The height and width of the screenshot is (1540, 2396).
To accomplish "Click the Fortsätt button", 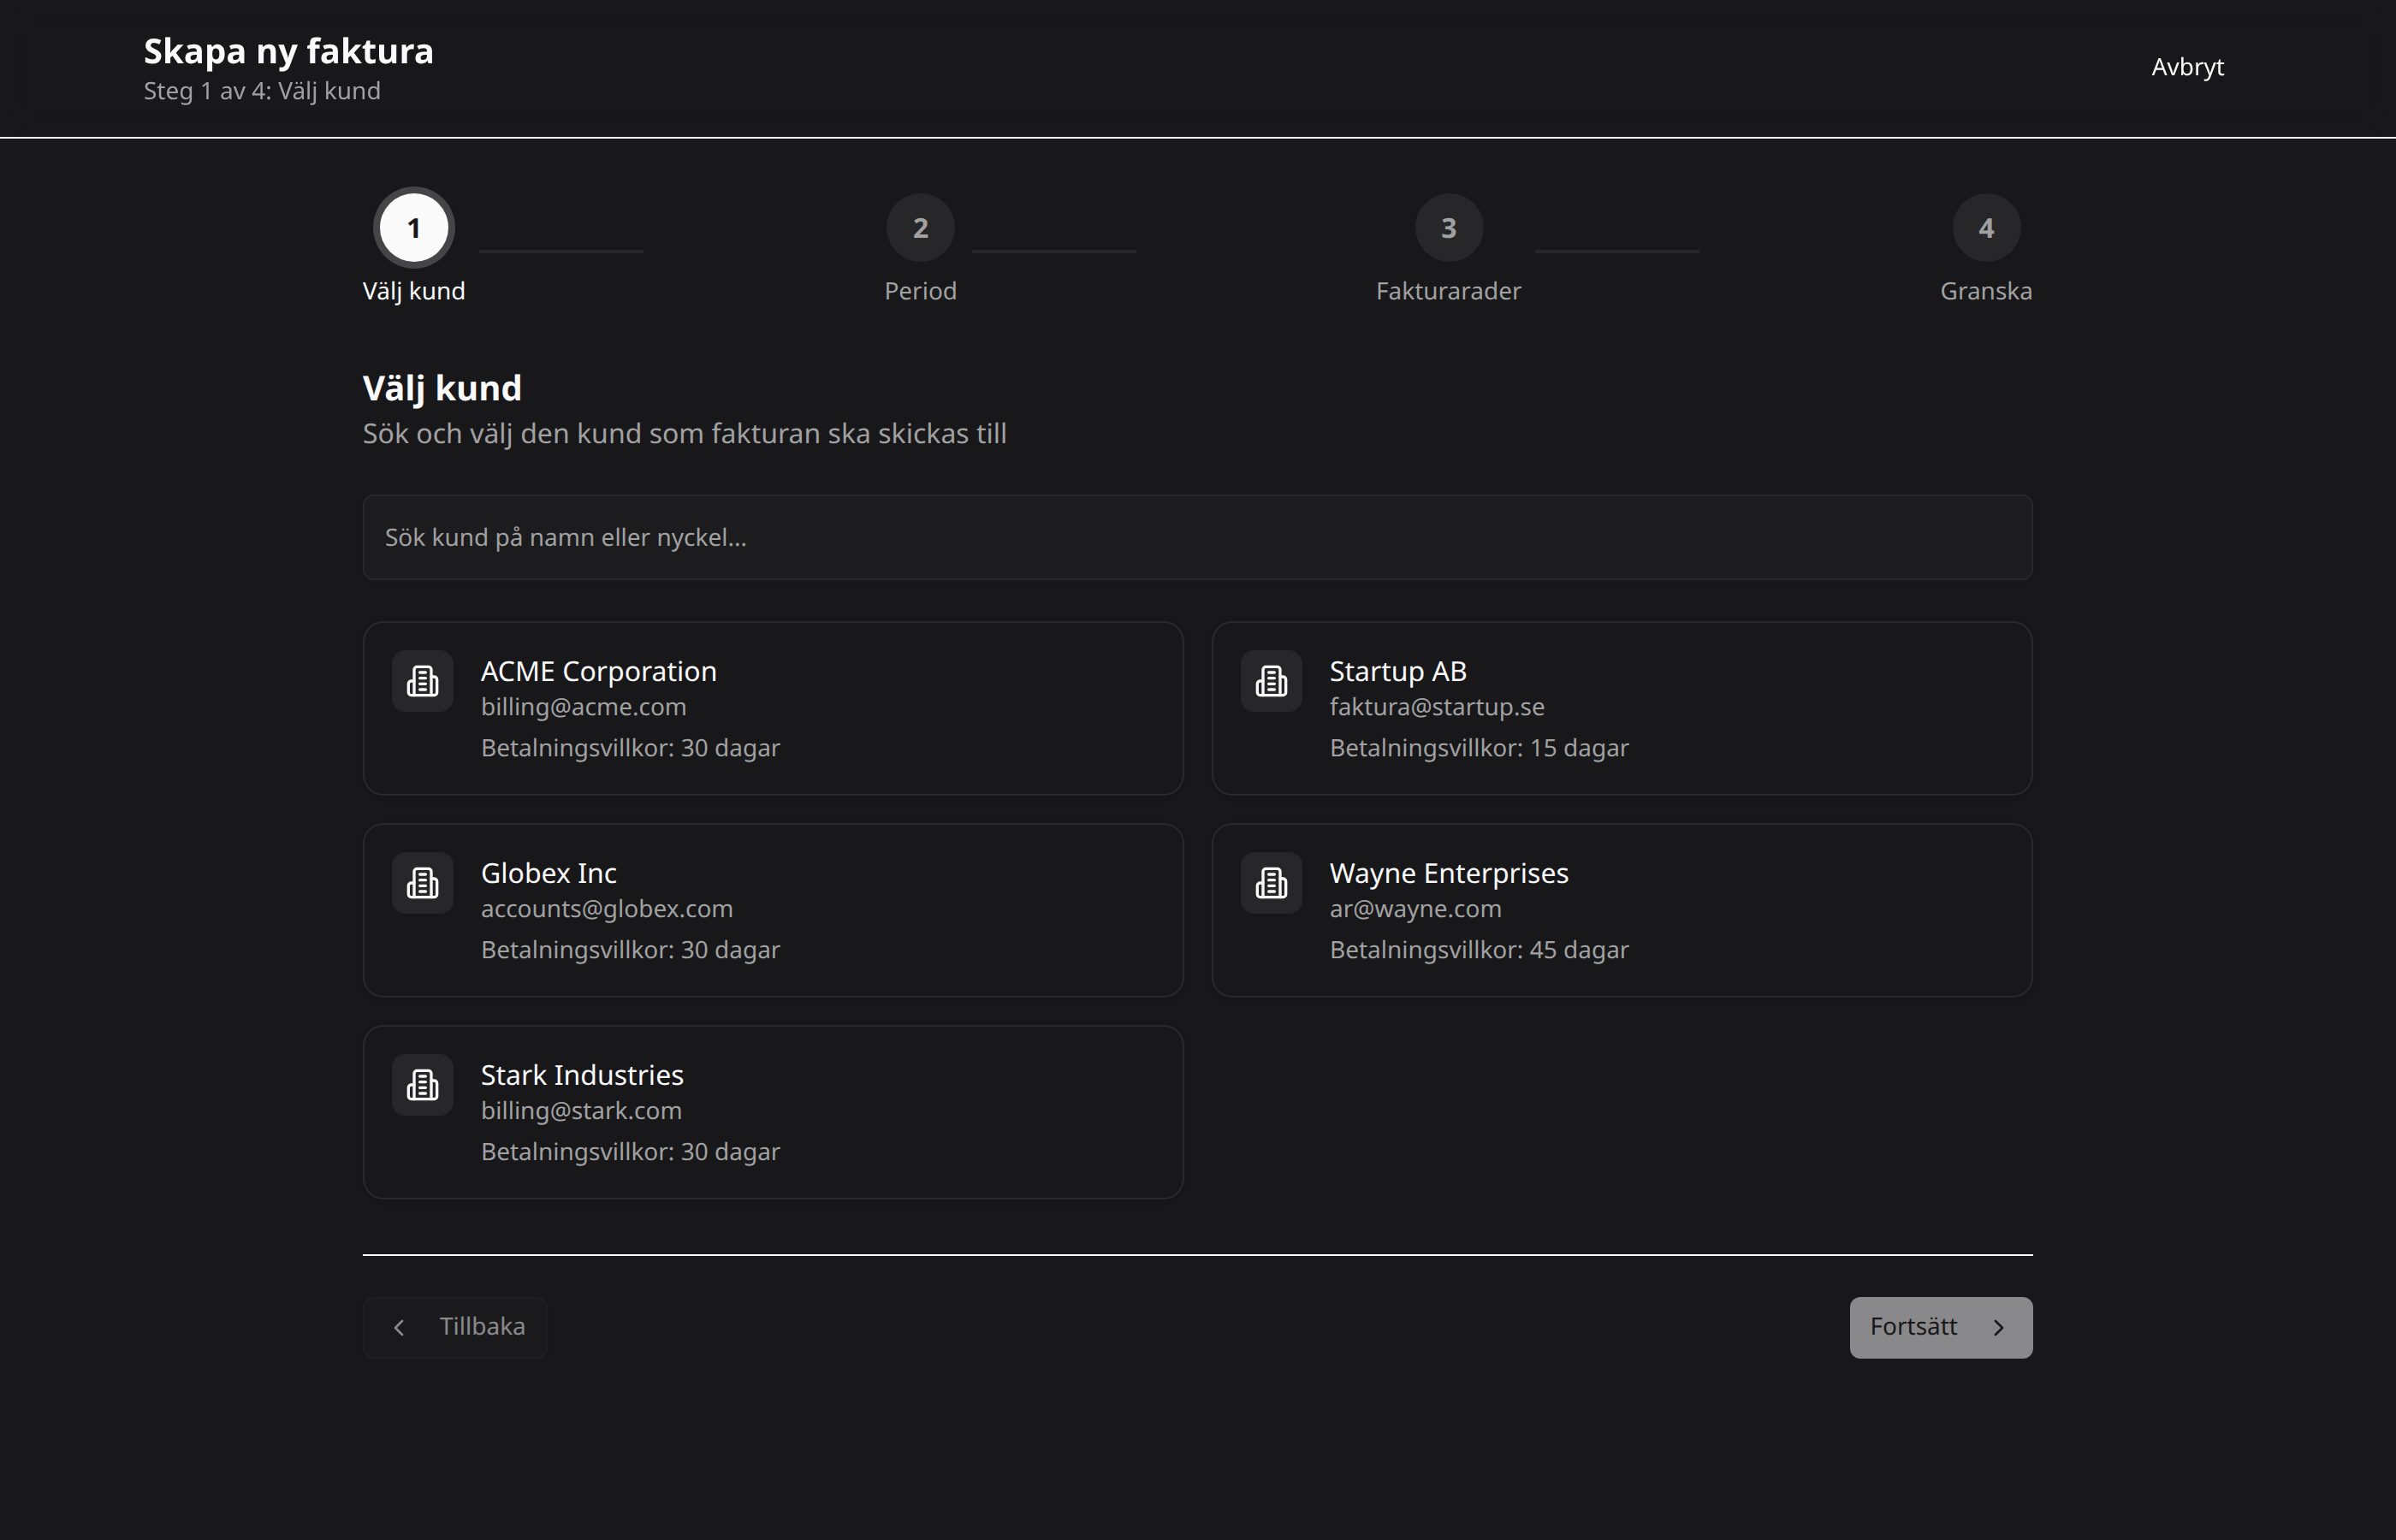I will pyautogui.click(x=1938, y=1327).
